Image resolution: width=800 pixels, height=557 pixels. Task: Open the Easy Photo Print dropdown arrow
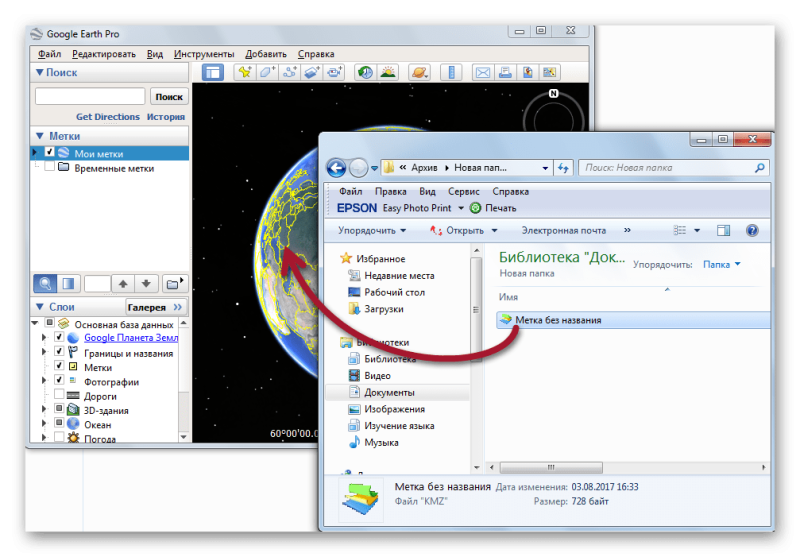(461, 208)
